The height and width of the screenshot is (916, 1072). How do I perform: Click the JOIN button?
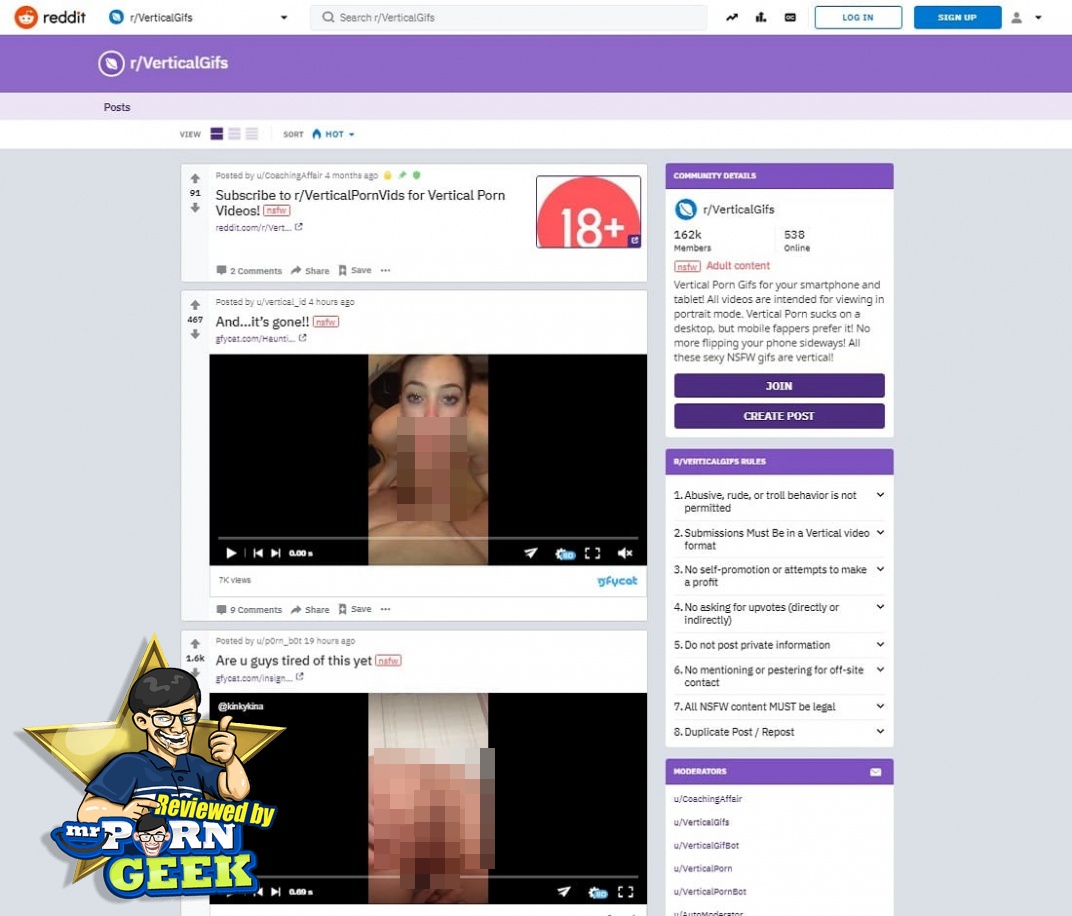tap(779, 386)
